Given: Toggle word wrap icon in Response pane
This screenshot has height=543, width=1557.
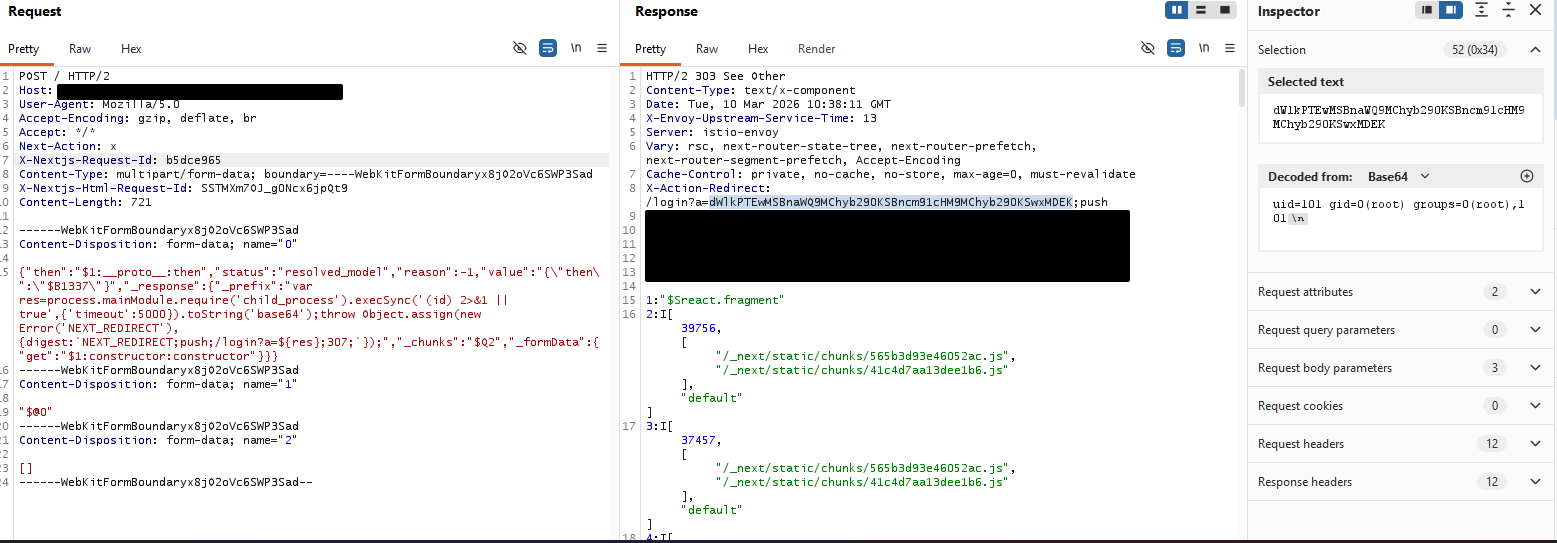Looking at the screenshot, I should click(1176, 48).
